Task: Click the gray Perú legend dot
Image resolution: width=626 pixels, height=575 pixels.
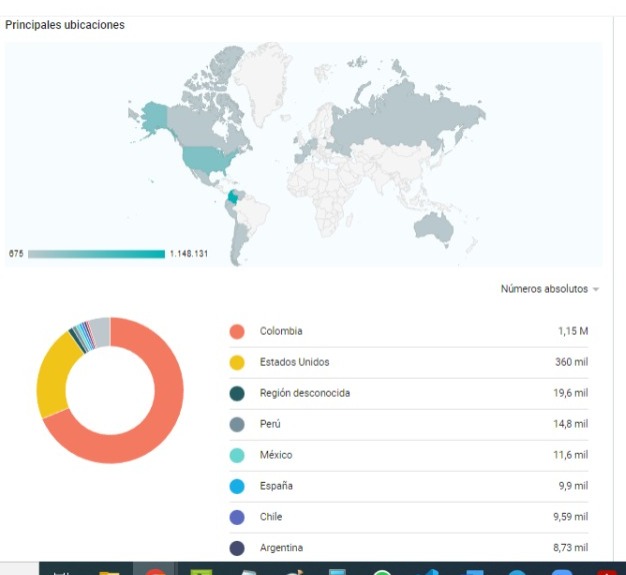Action: coord(237,424)
